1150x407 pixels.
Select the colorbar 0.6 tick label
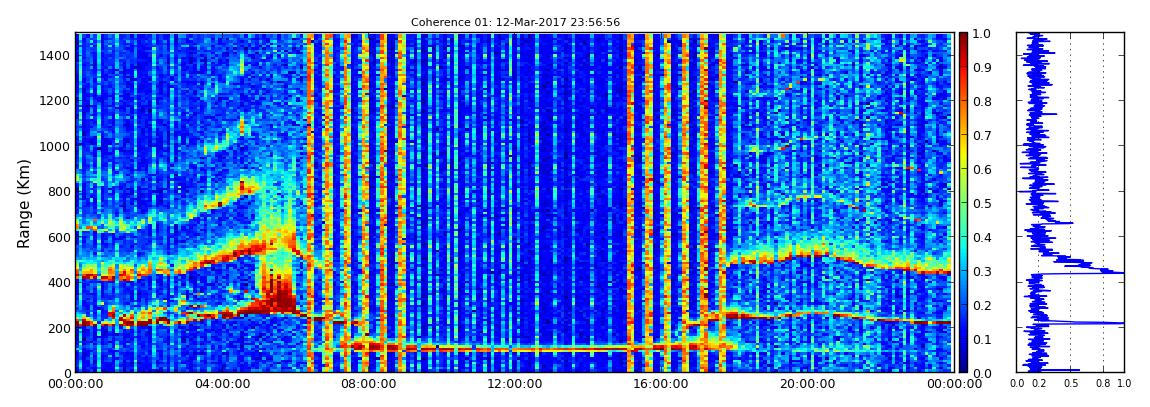[984, 169]
